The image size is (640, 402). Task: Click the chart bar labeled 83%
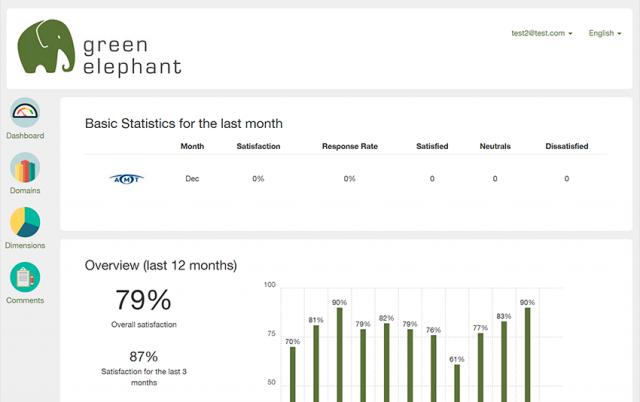(504, 362)
